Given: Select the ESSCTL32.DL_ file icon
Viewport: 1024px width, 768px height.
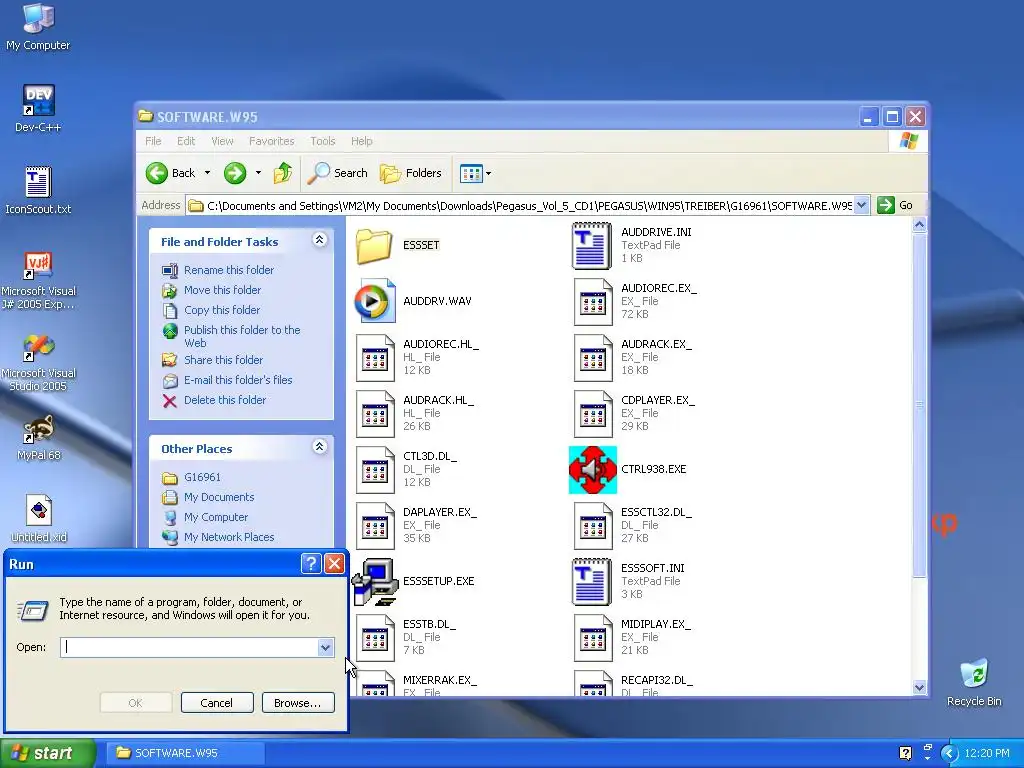Looking at the screenshot, I should click(593, 526).
